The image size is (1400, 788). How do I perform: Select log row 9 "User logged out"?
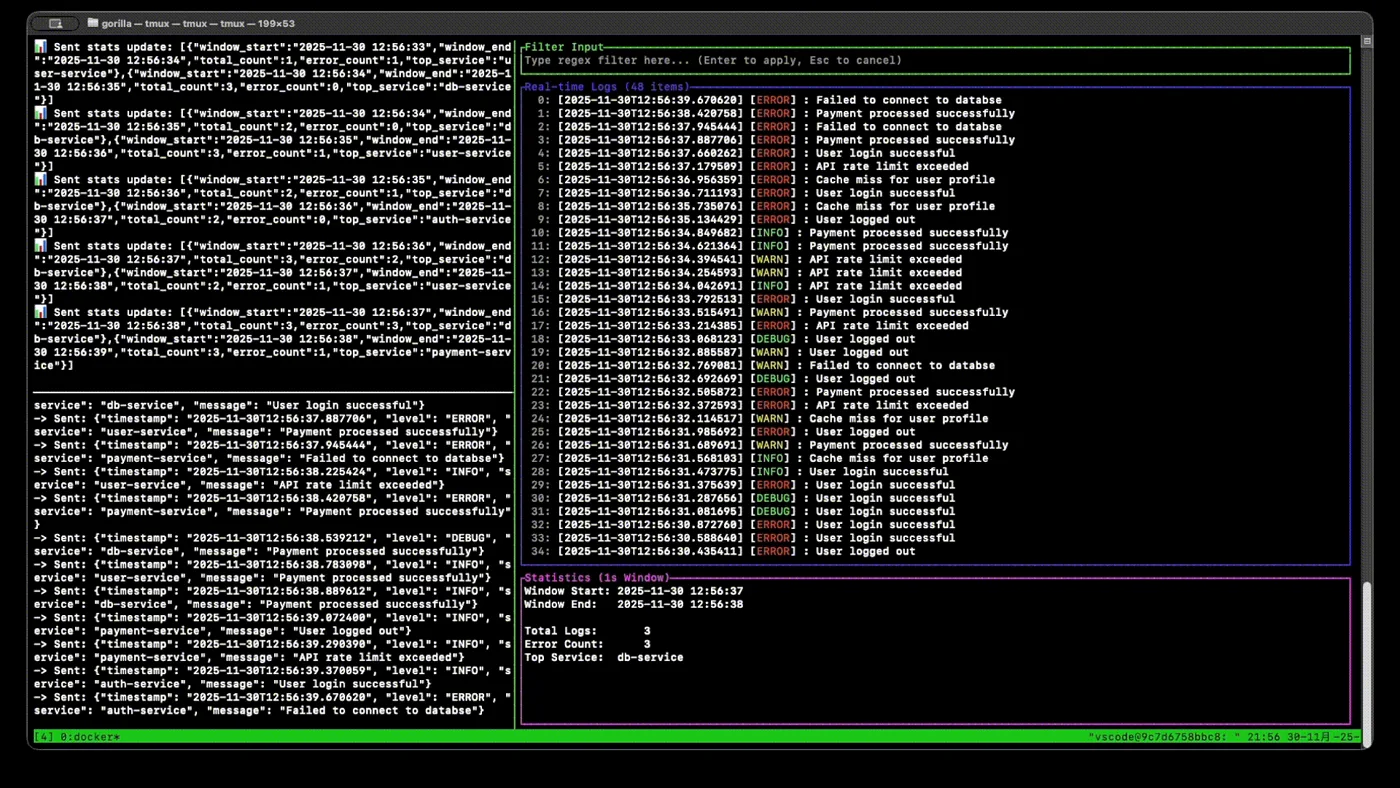(726, 219)
